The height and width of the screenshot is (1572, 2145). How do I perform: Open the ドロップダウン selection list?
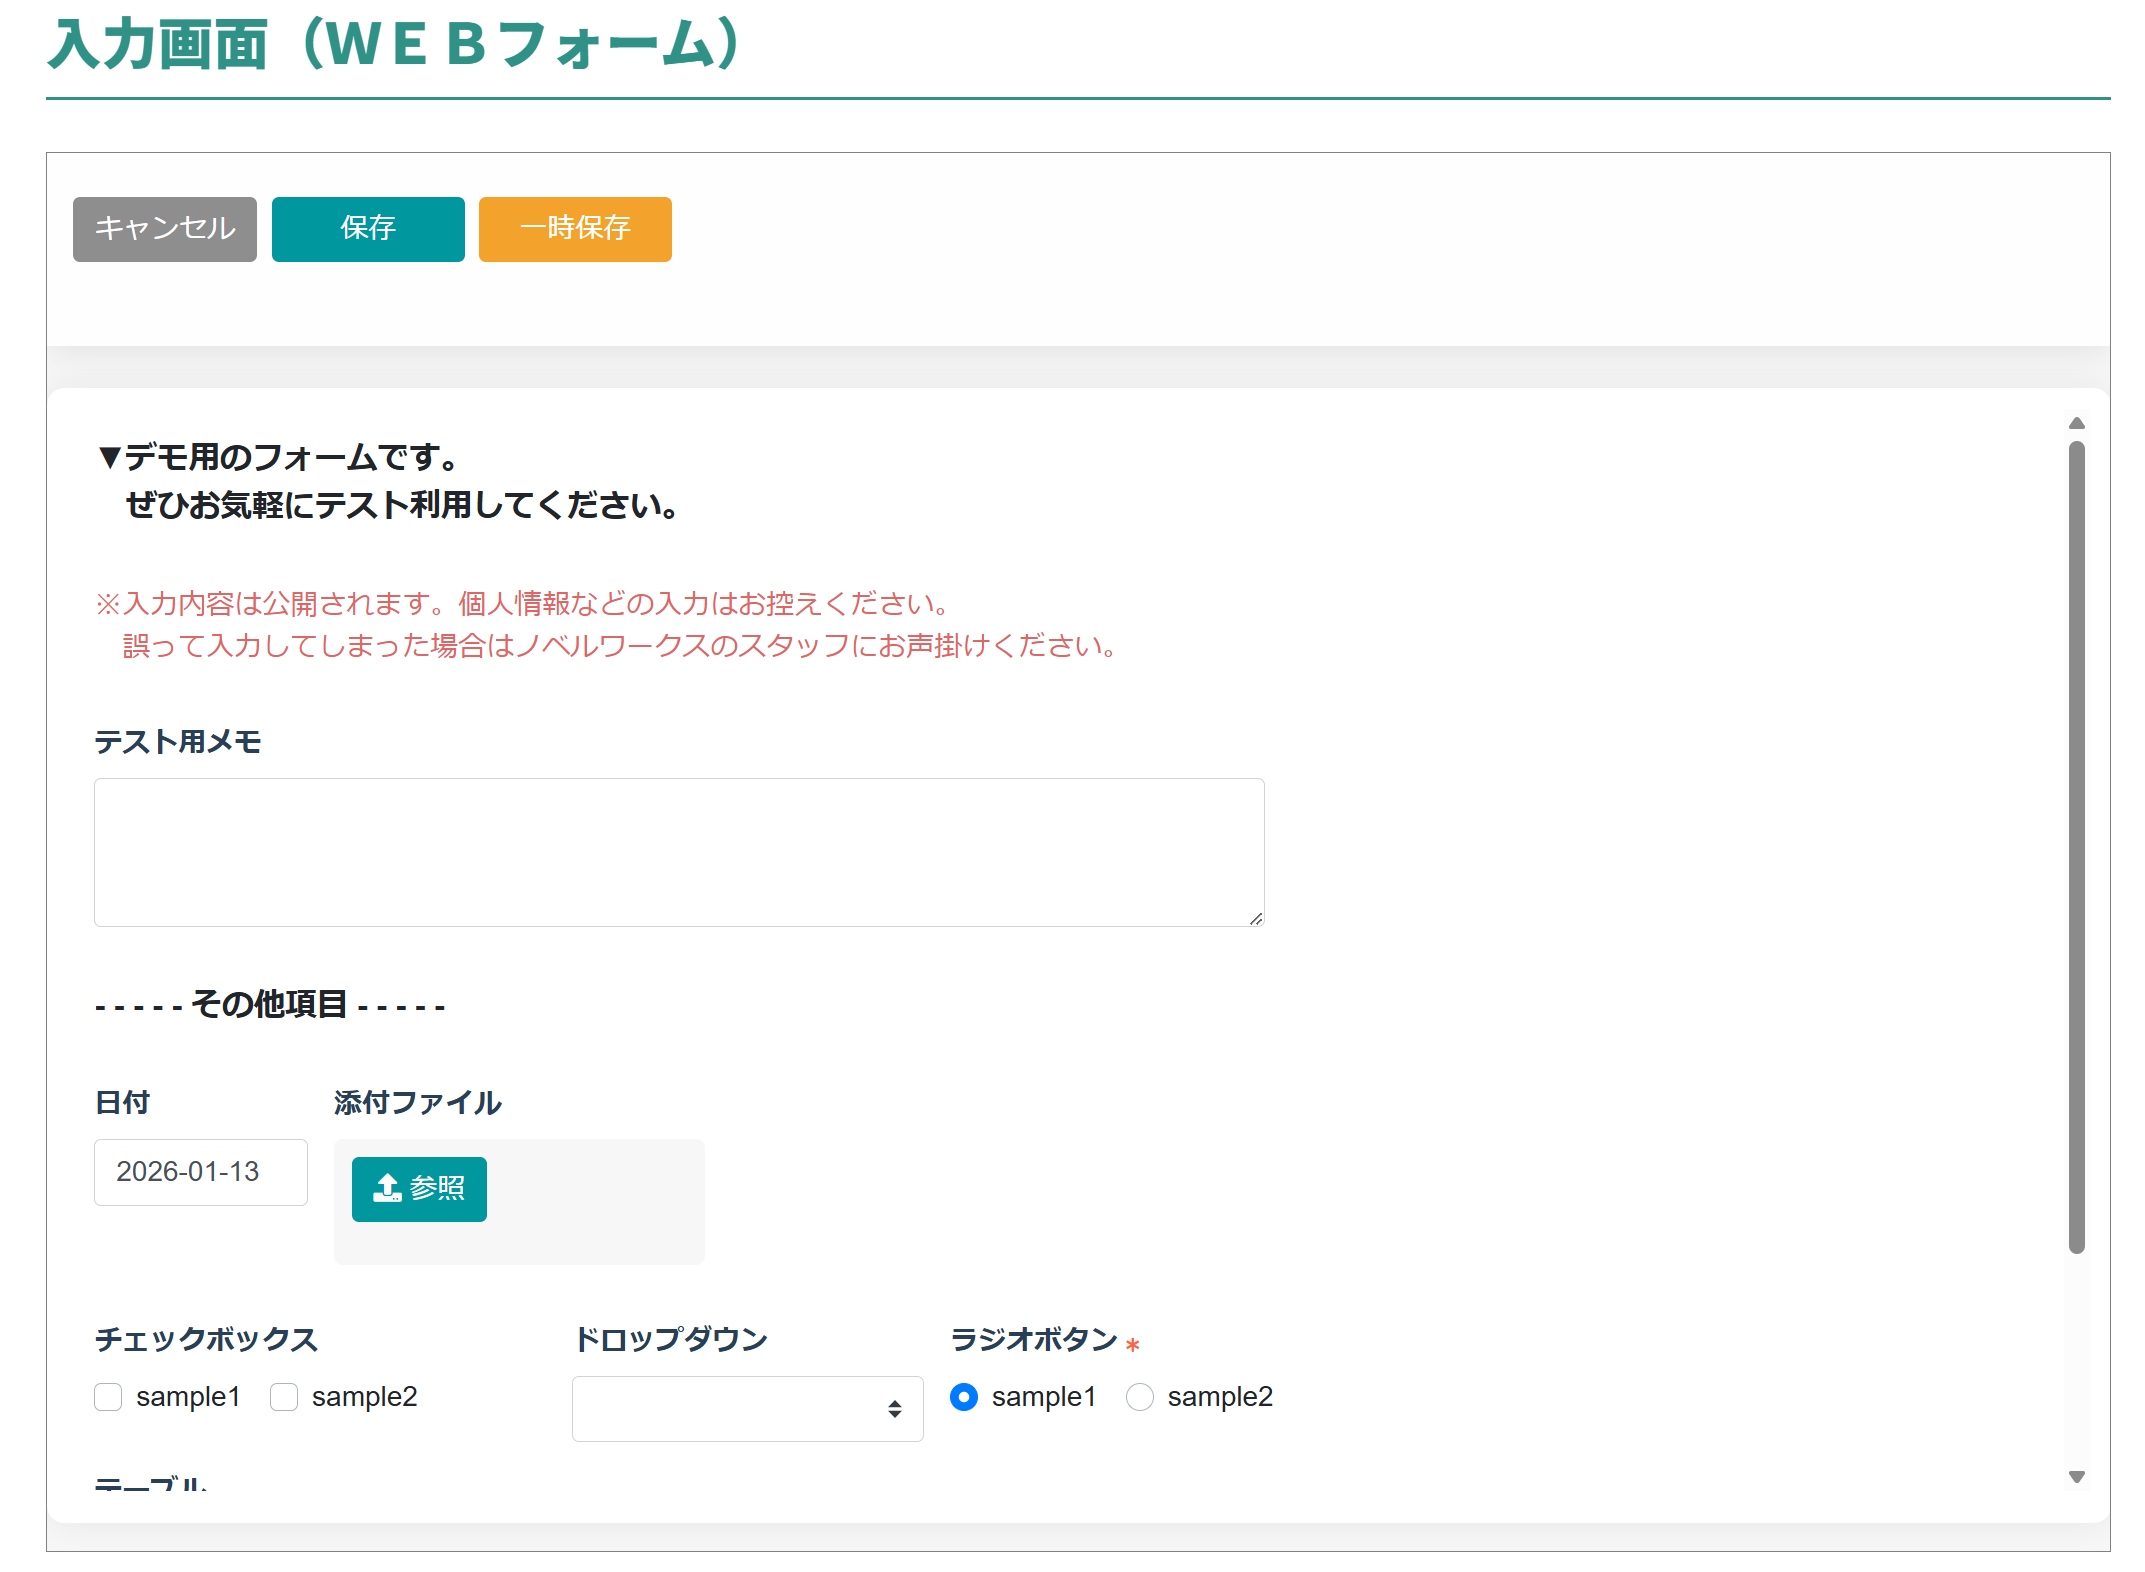point(747,1409)
